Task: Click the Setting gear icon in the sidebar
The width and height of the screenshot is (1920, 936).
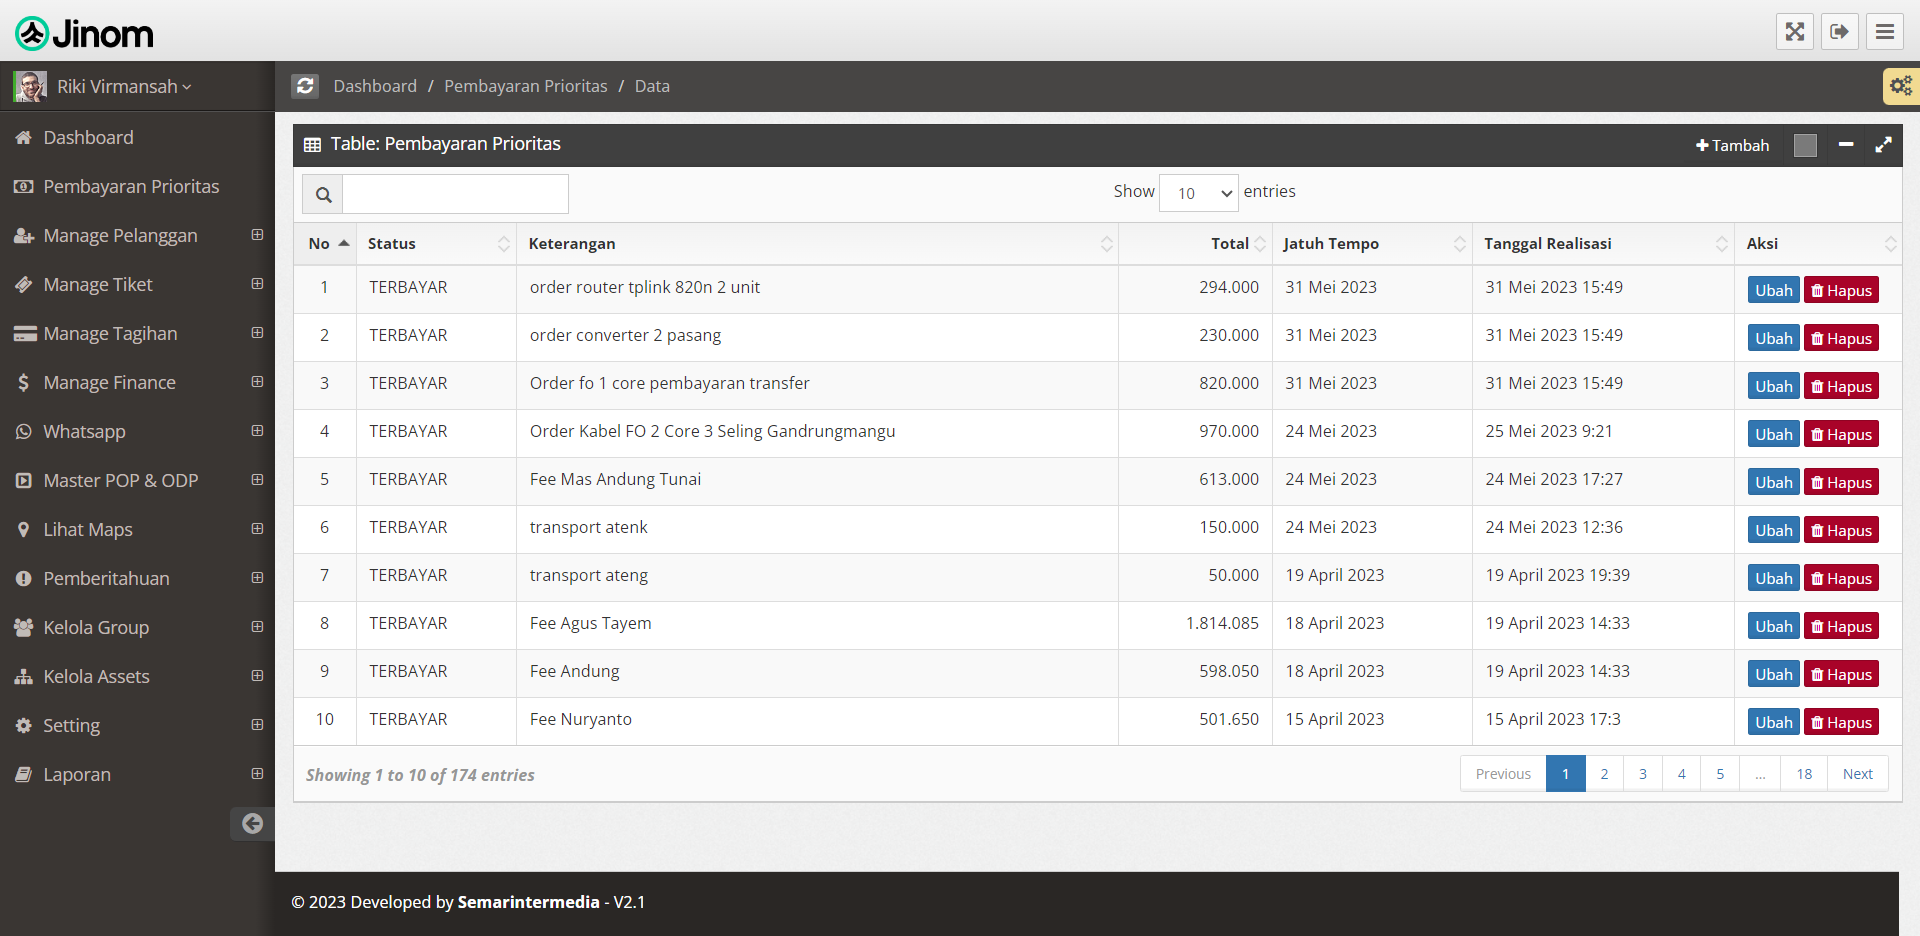Action: pos(23,726)
